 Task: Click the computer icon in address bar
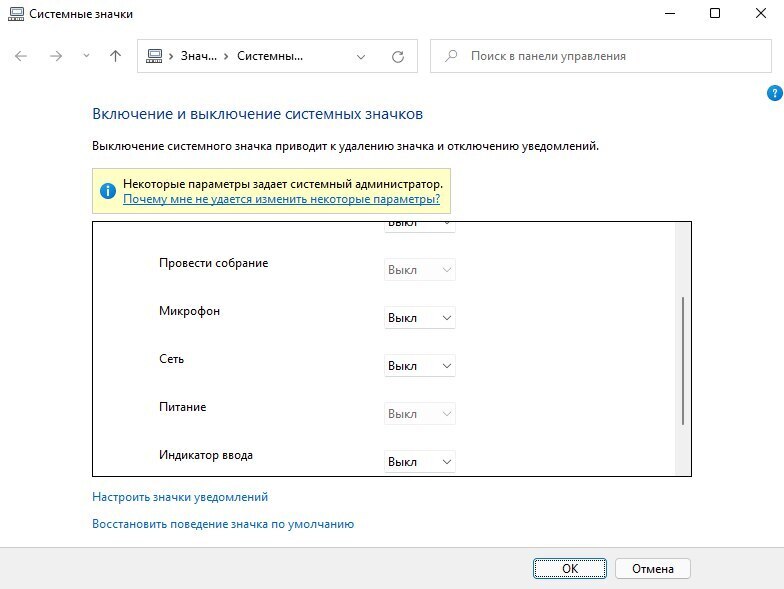155,57
